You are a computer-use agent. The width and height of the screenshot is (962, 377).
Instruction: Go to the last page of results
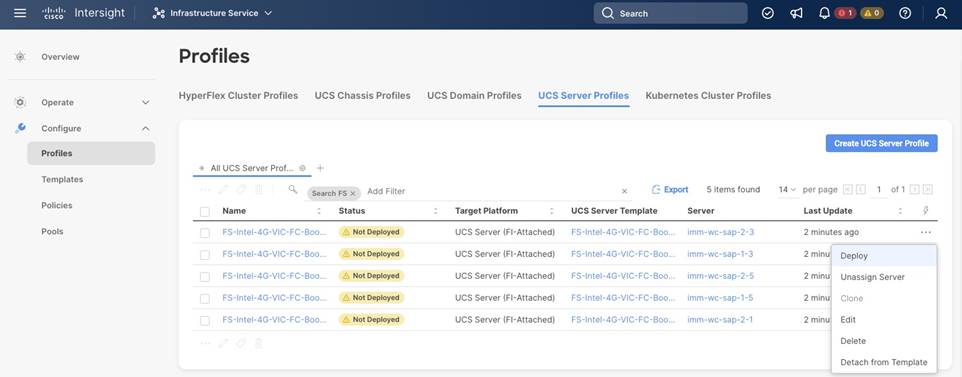(x=928, y=190)
